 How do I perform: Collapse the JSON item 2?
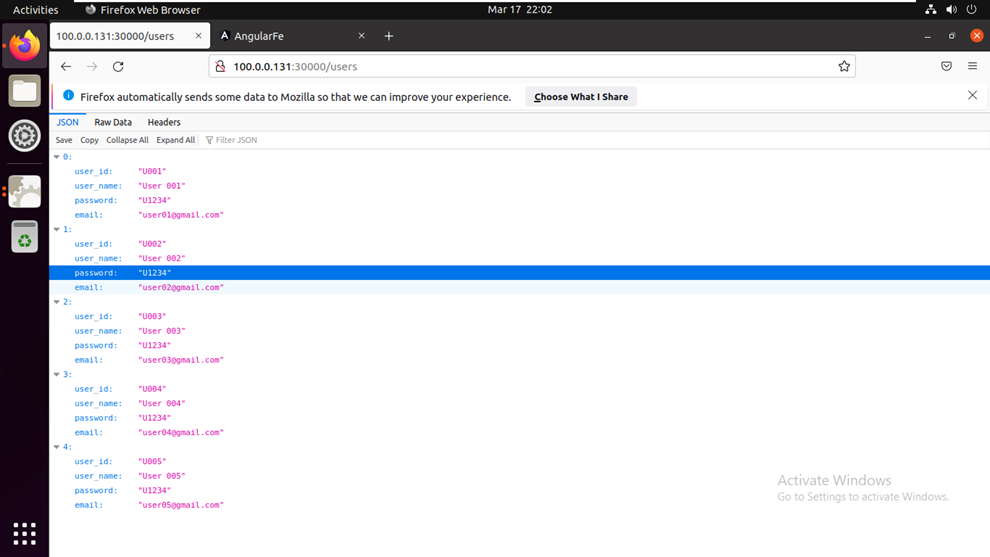[57, 302]
